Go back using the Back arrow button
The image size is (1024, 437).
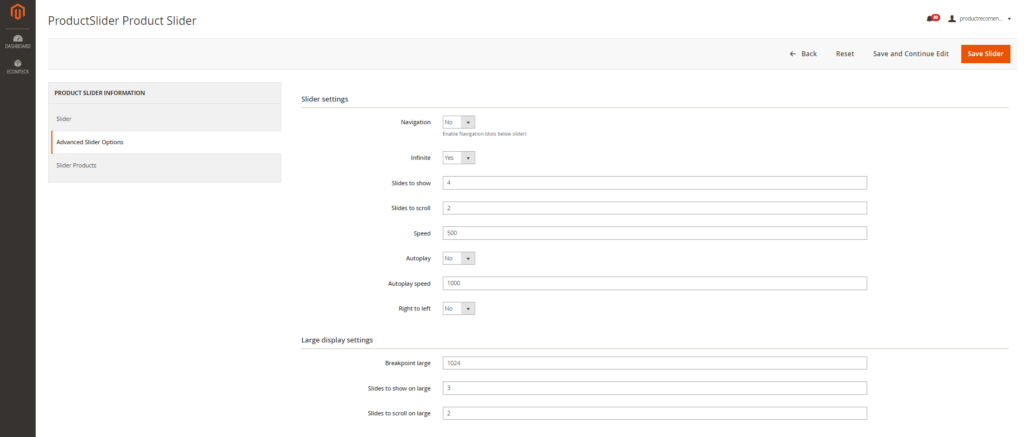click(x=803, y=54)
